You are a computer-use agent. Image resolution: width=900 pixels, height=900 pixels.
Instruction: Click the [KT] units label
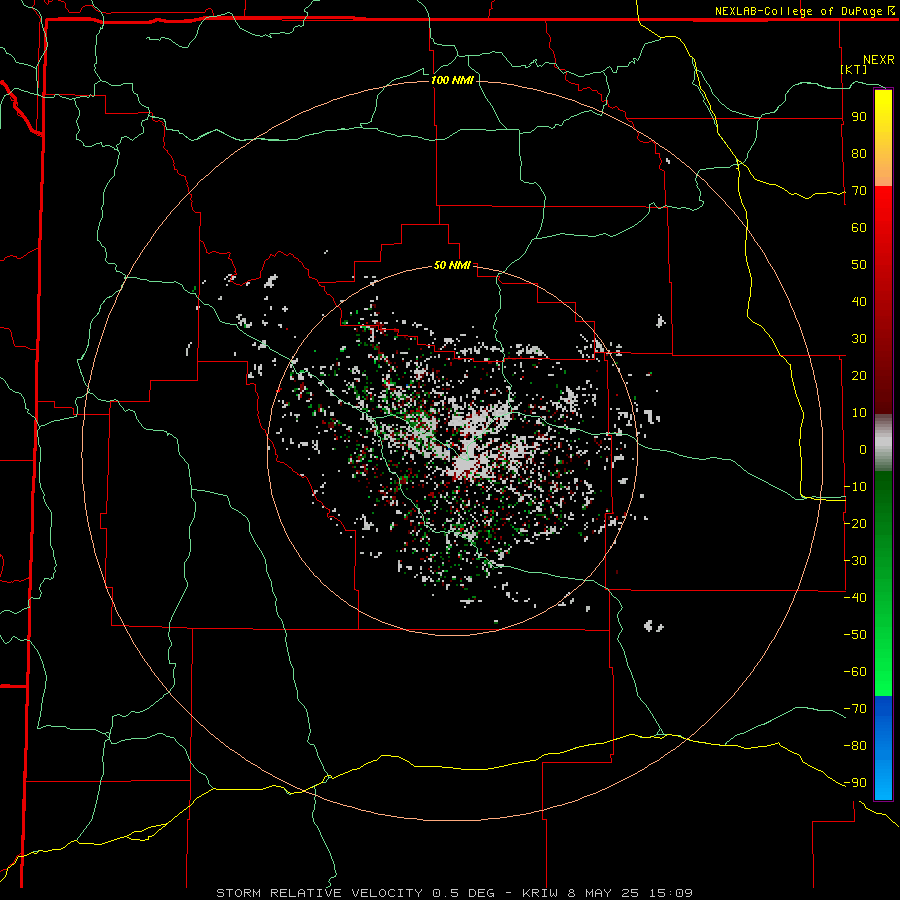tap(854, 69)
